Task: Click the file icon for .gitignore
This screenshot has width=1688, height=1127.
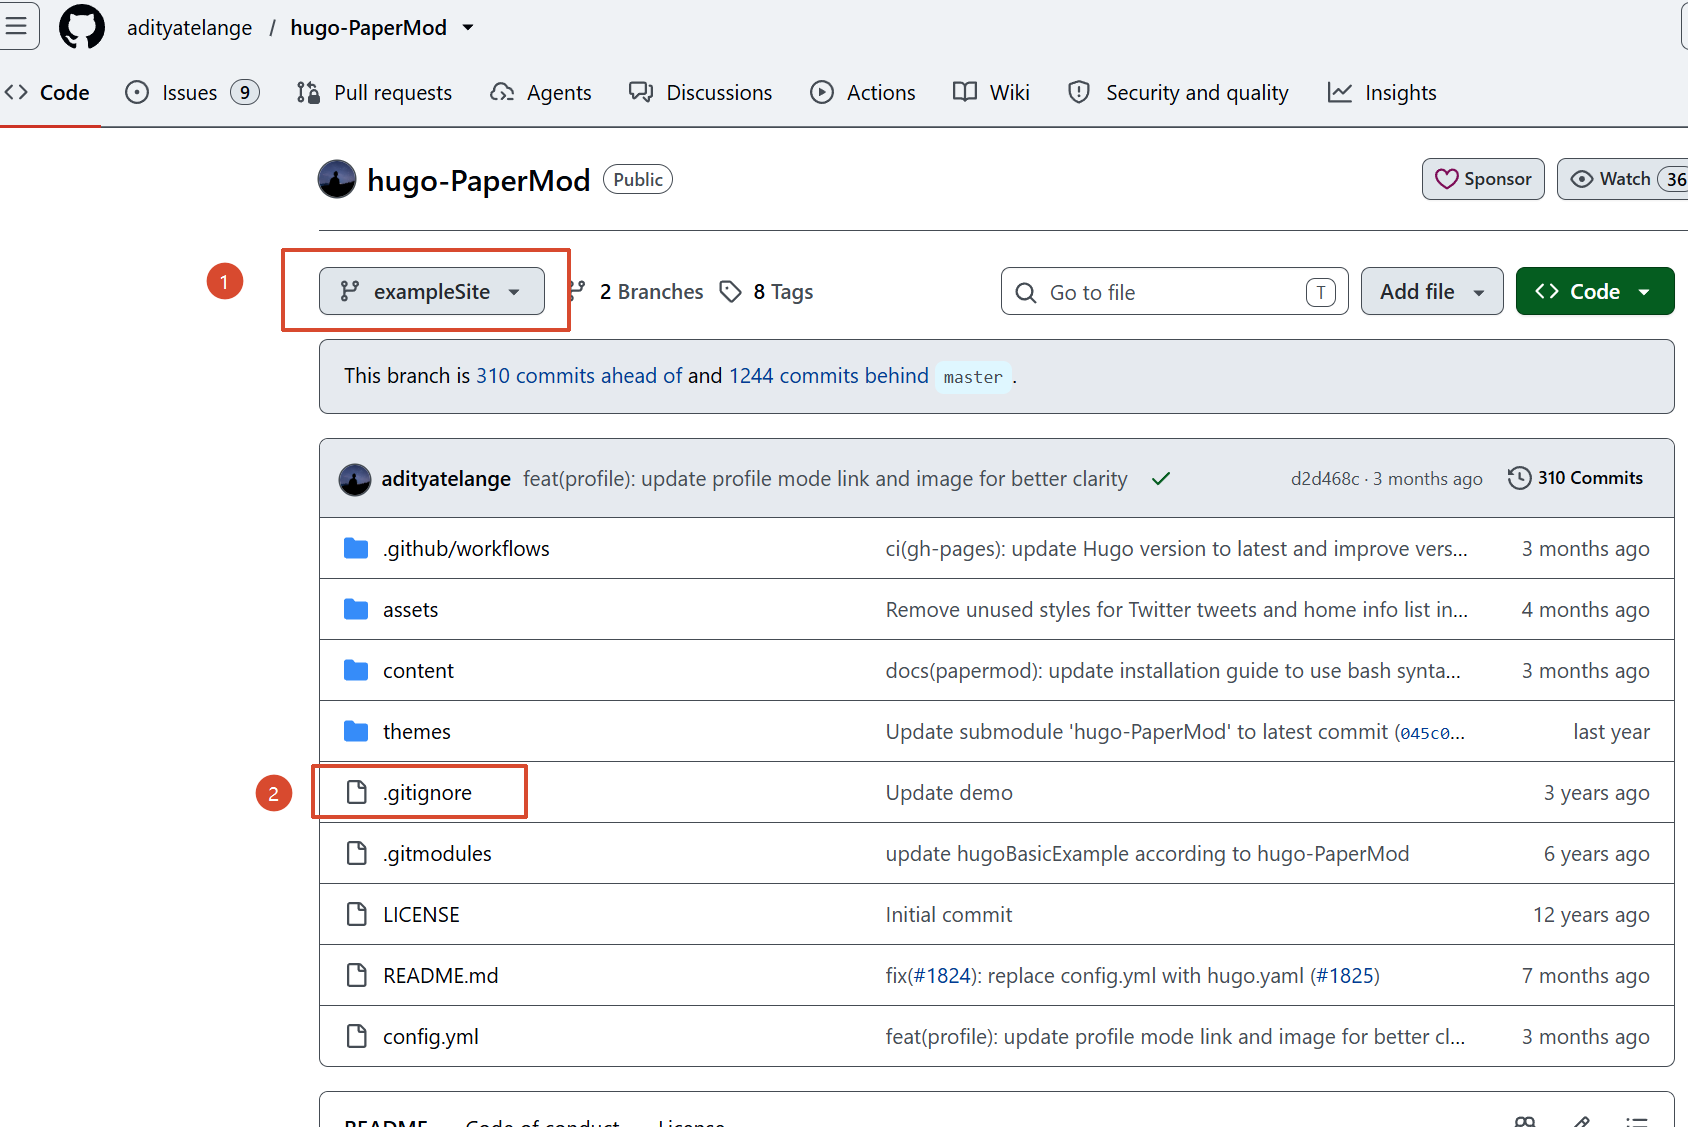Action: pos(356,792)
